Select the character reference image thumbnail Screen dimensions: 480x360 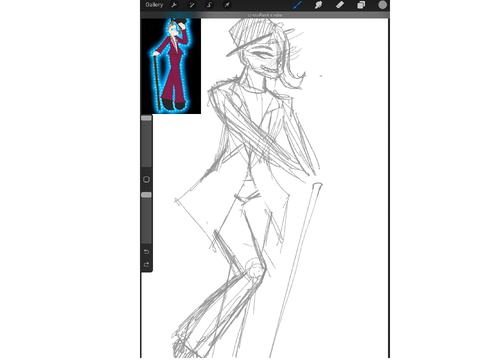pyautogui.click(x=171, y=66)
